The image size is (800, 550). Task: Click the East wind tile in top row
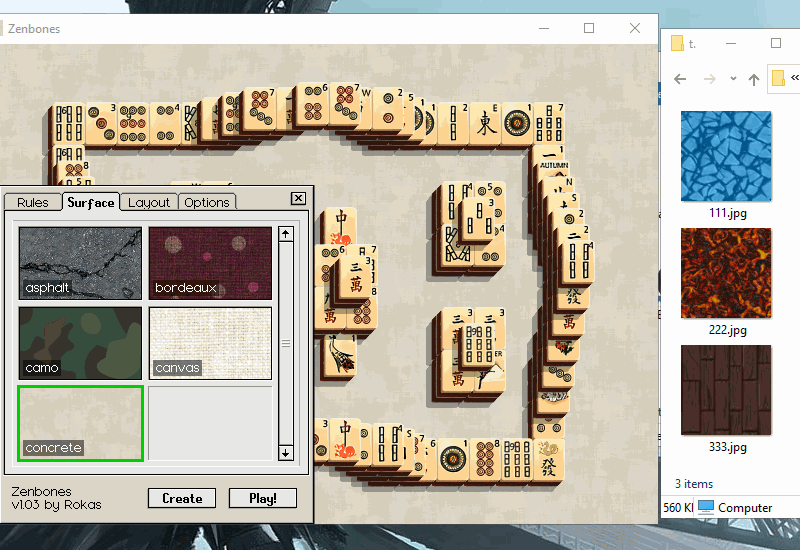486,123
